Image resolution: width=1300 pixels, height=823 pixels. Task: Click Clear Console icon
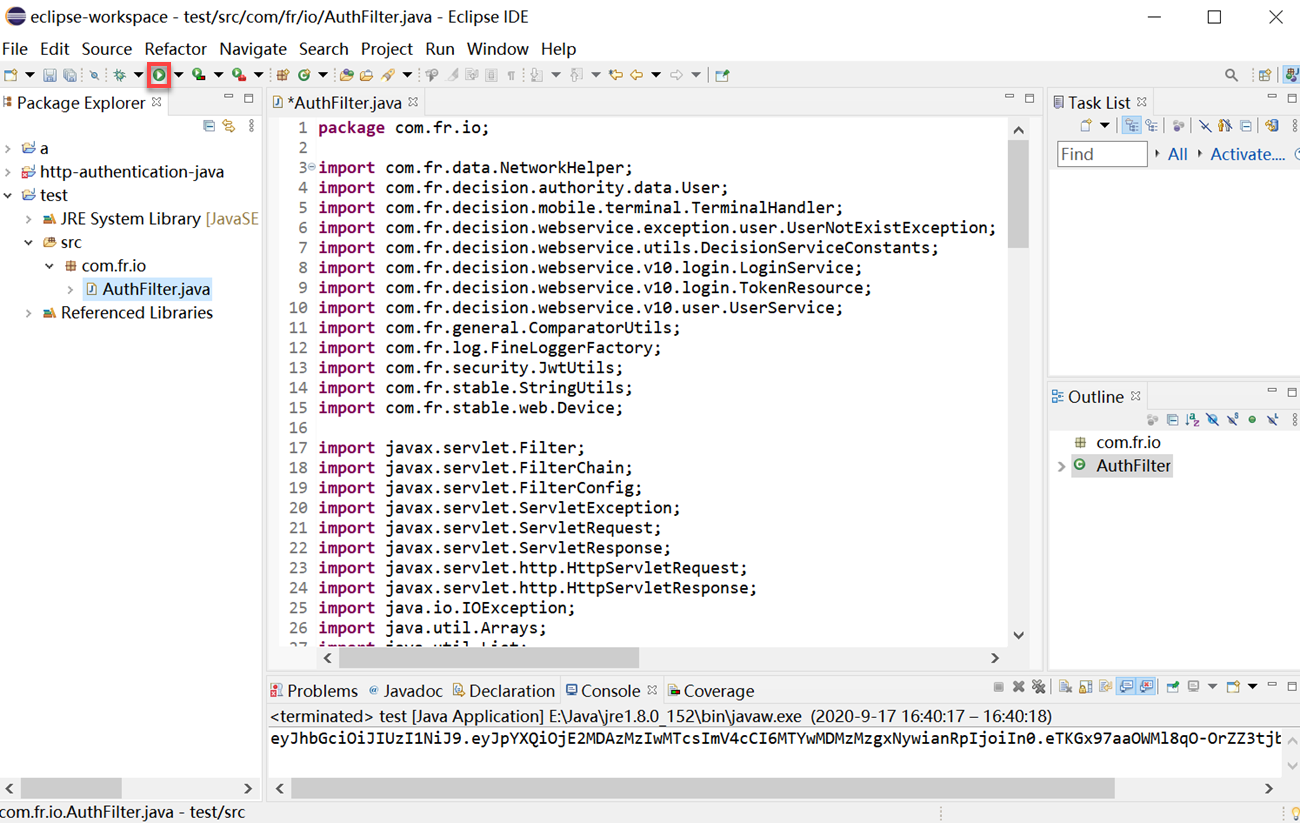coord(1065,687)
